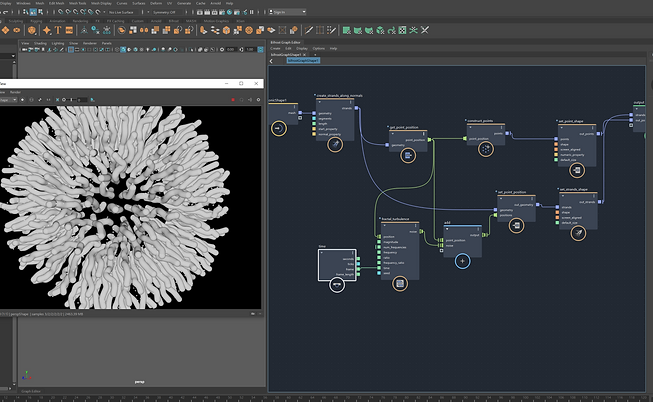Click the Bifrost Graph Editor panel title tab
The width and height of the screenshot is (653, 402).
point(285,42)
